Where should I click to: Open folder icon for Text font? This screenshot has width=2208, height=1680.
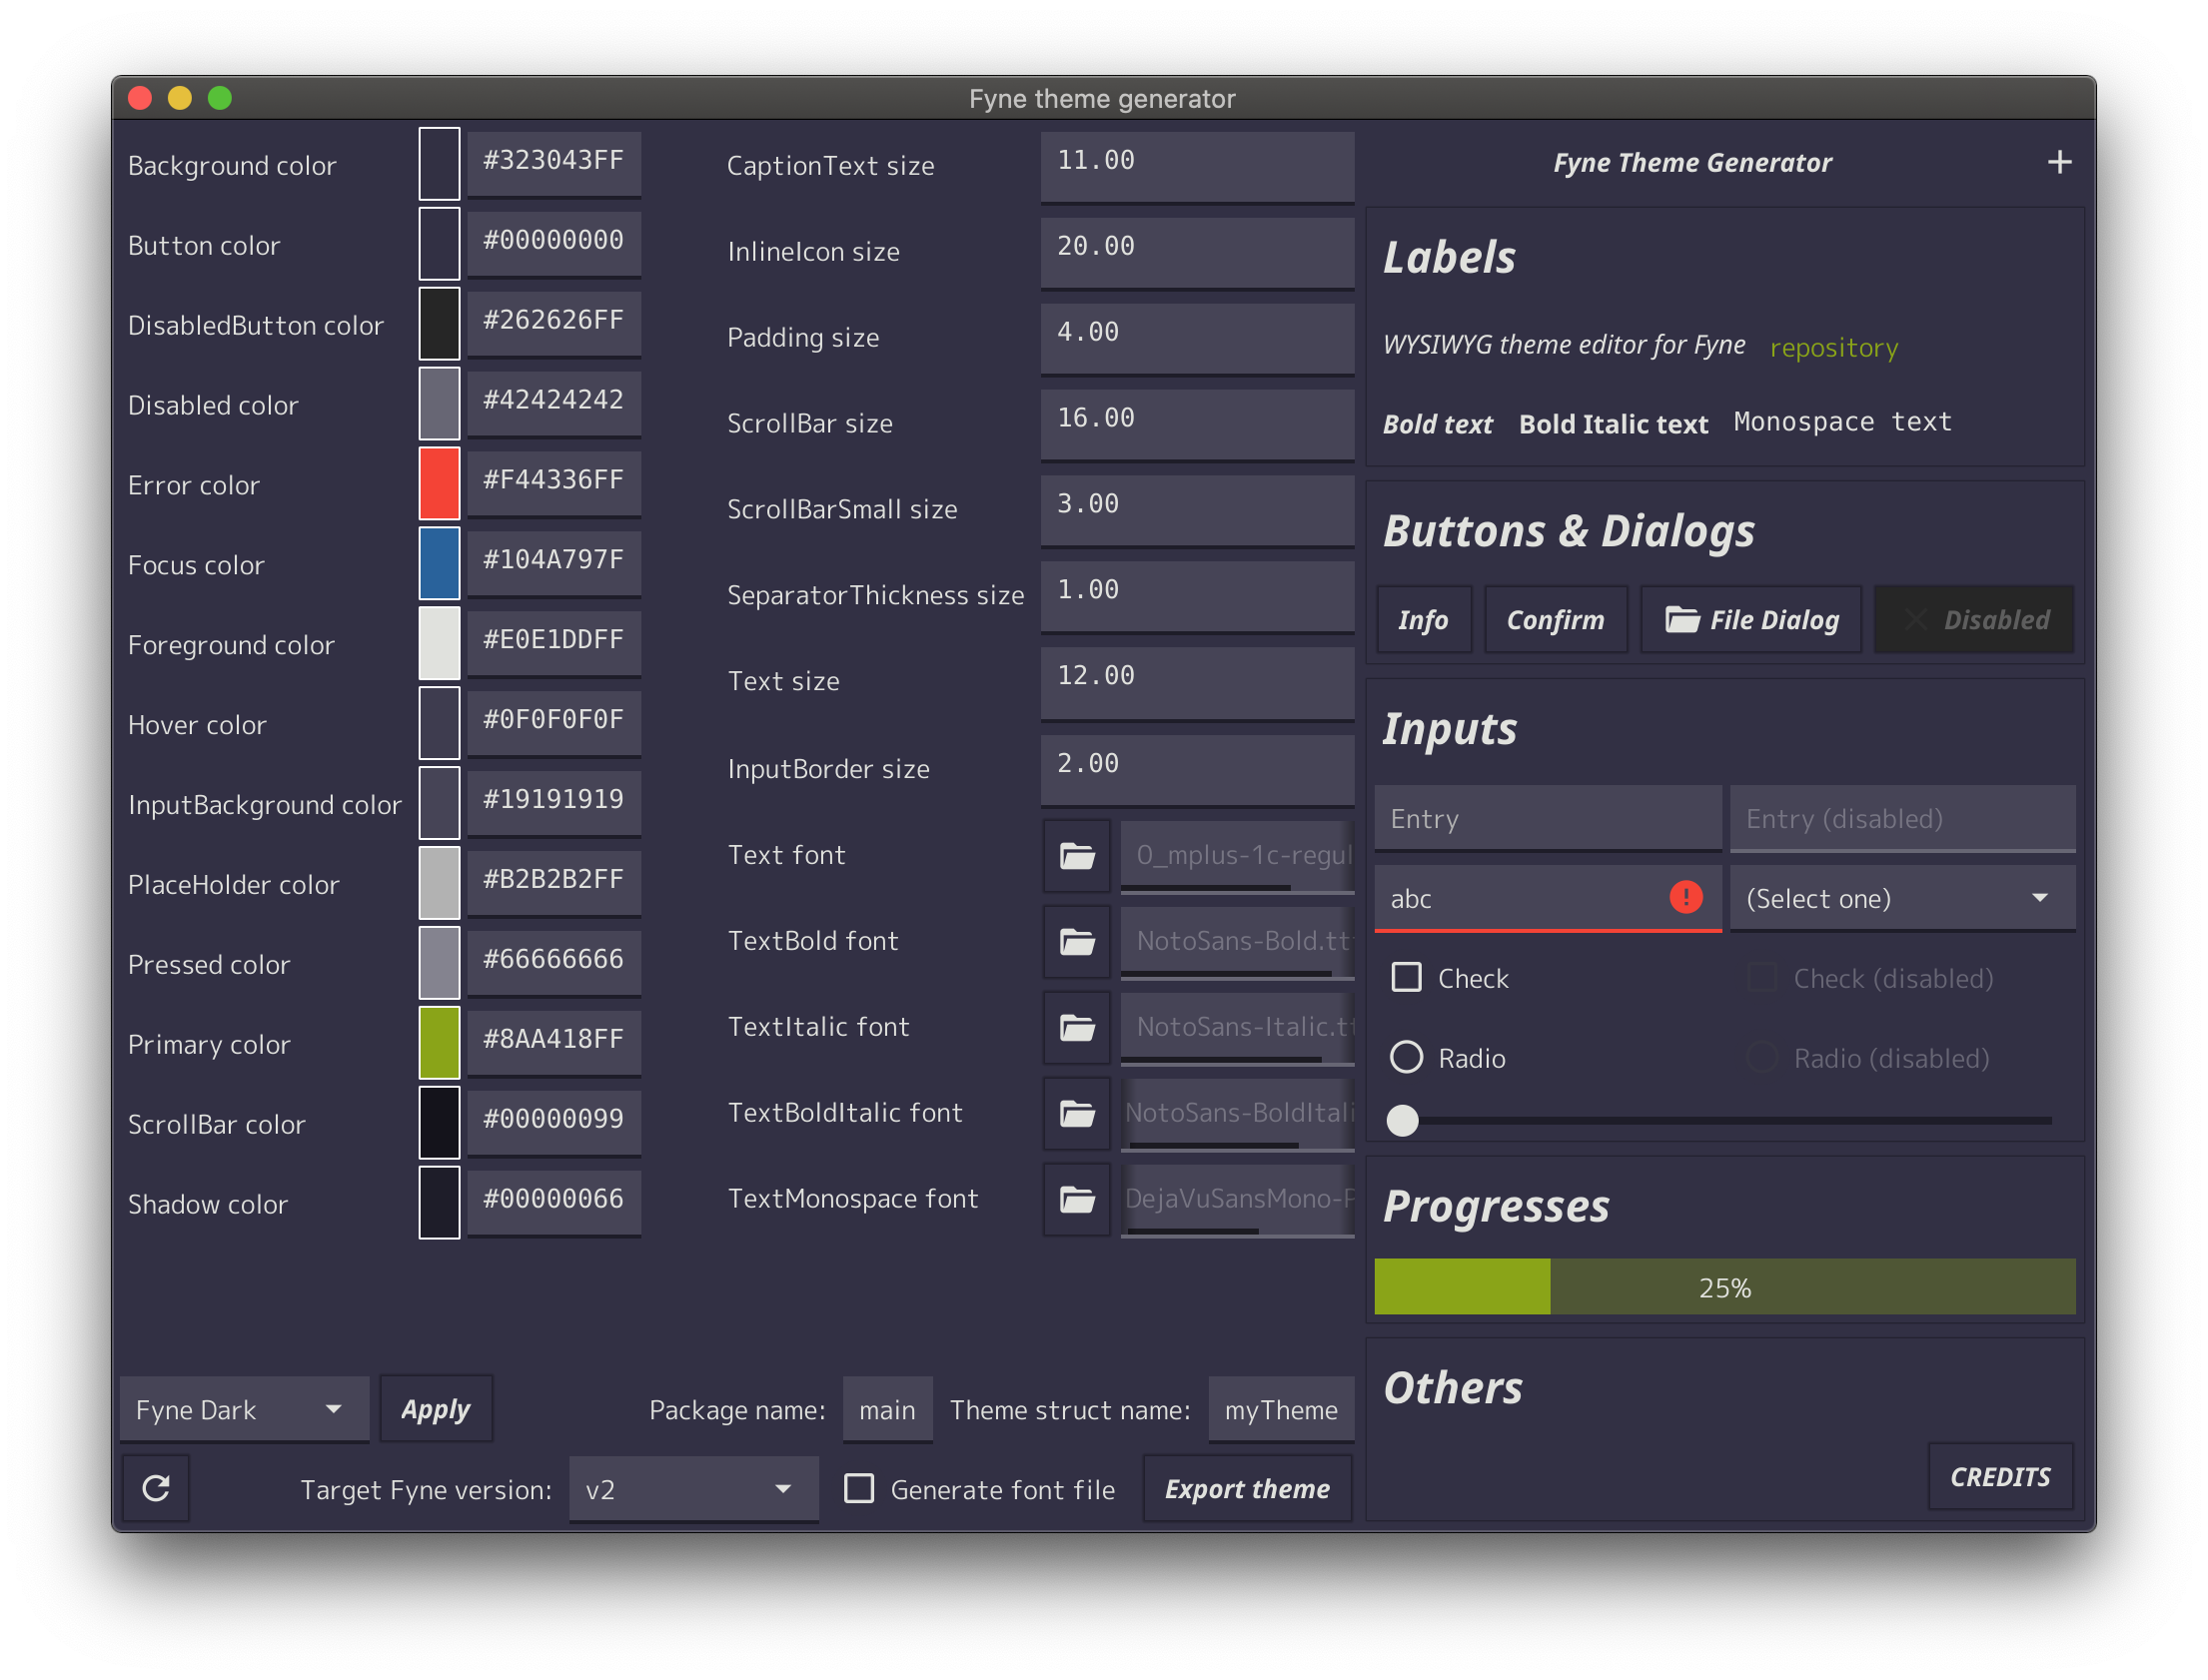[1076, 856]
